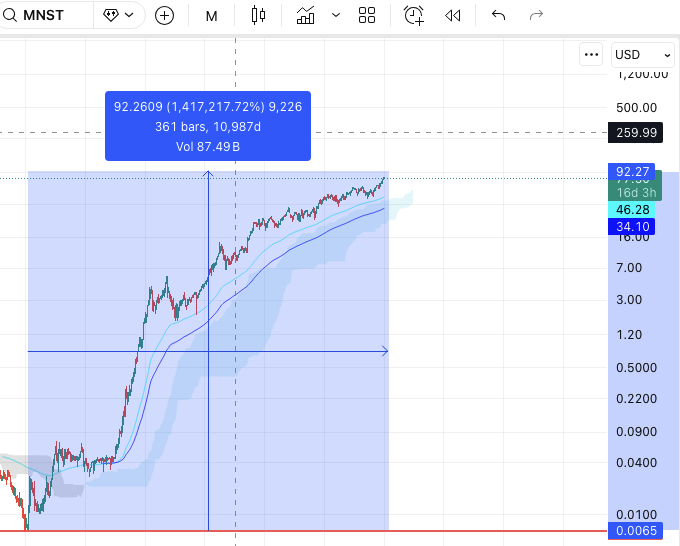Expand the indicators favorites chevron
This screenshot has width=680, height=546.
[x=336, y=15]
